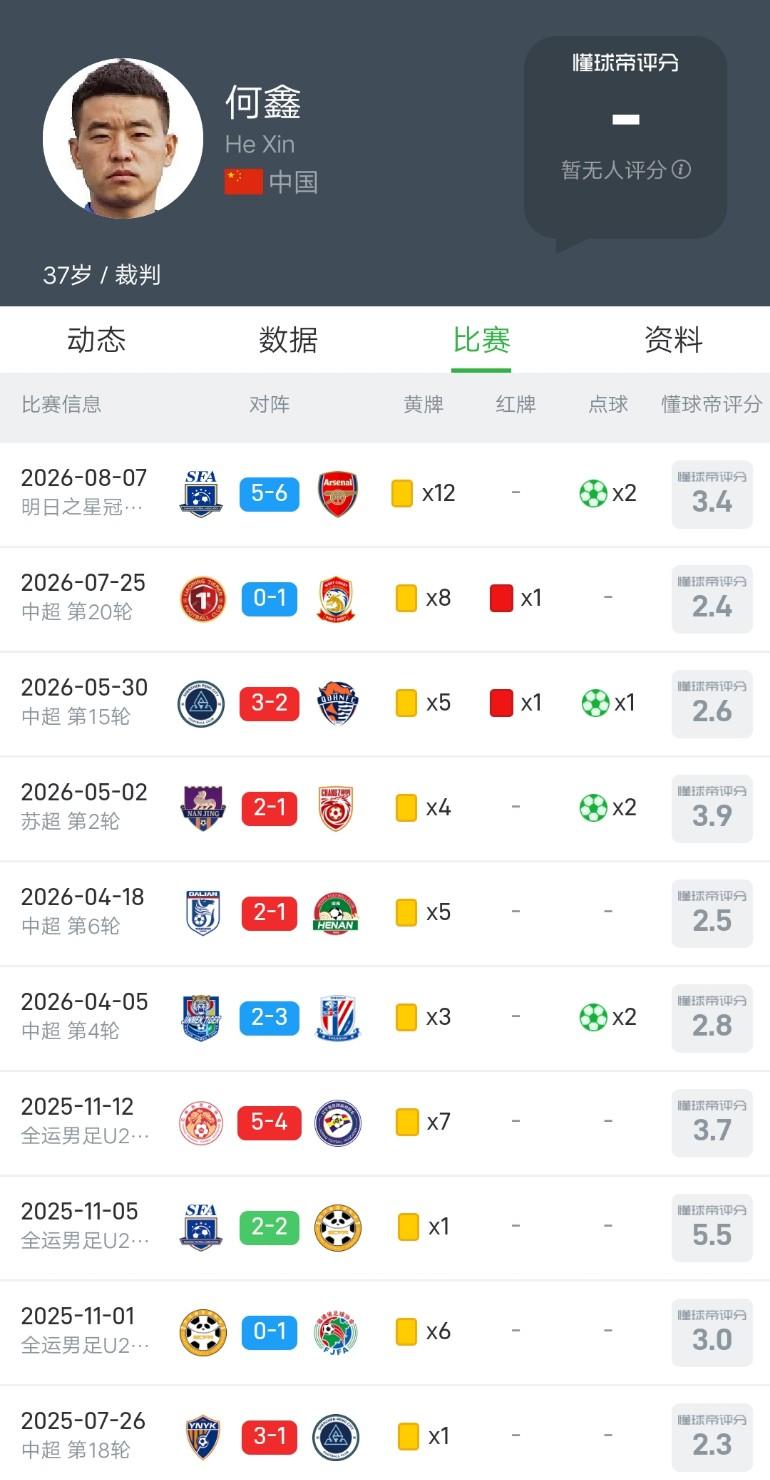Viewport: 770px width, 1480px height.
Task: Open the Henan team logo
Action: click(x=336, y=913)
